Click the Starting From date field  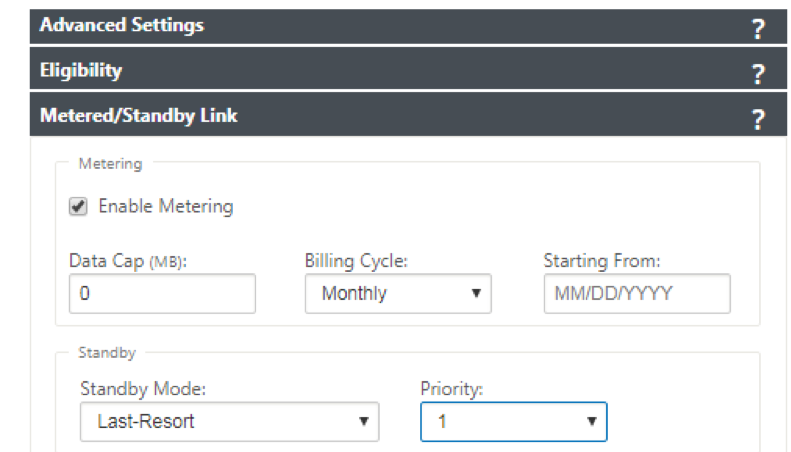pos(637,294)
